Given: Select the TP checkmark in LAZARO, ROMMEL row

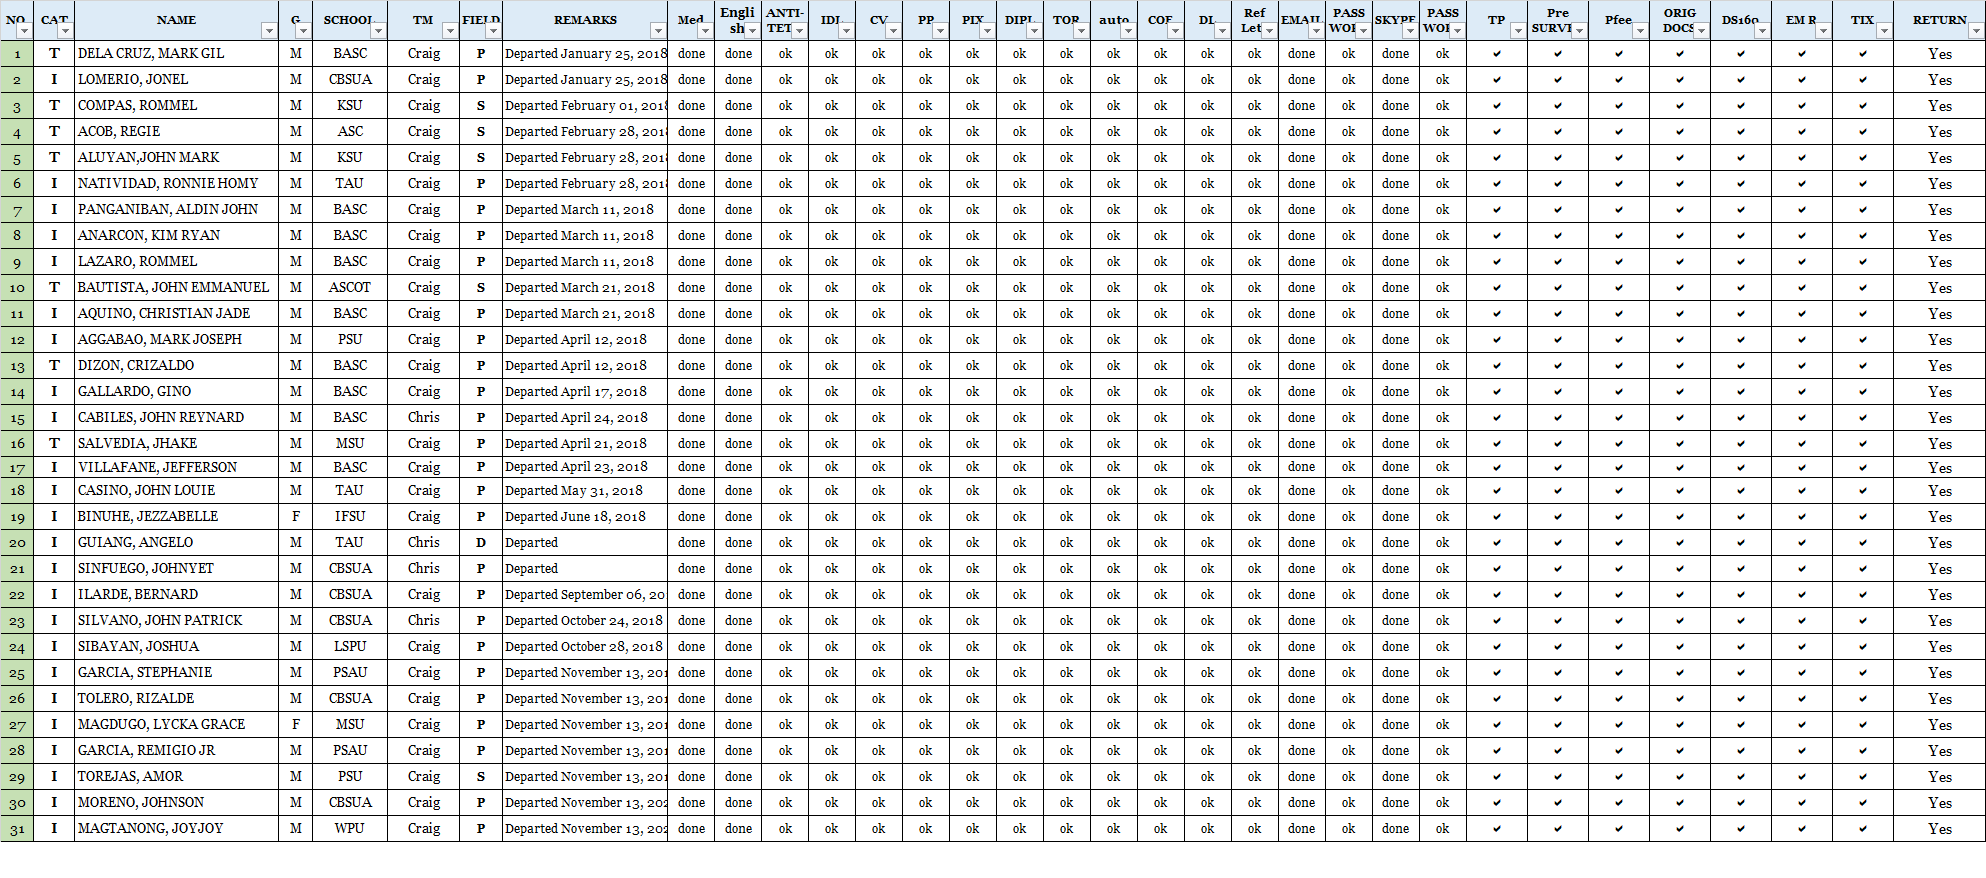Looking at the screenshot, I should point(1497,262).
